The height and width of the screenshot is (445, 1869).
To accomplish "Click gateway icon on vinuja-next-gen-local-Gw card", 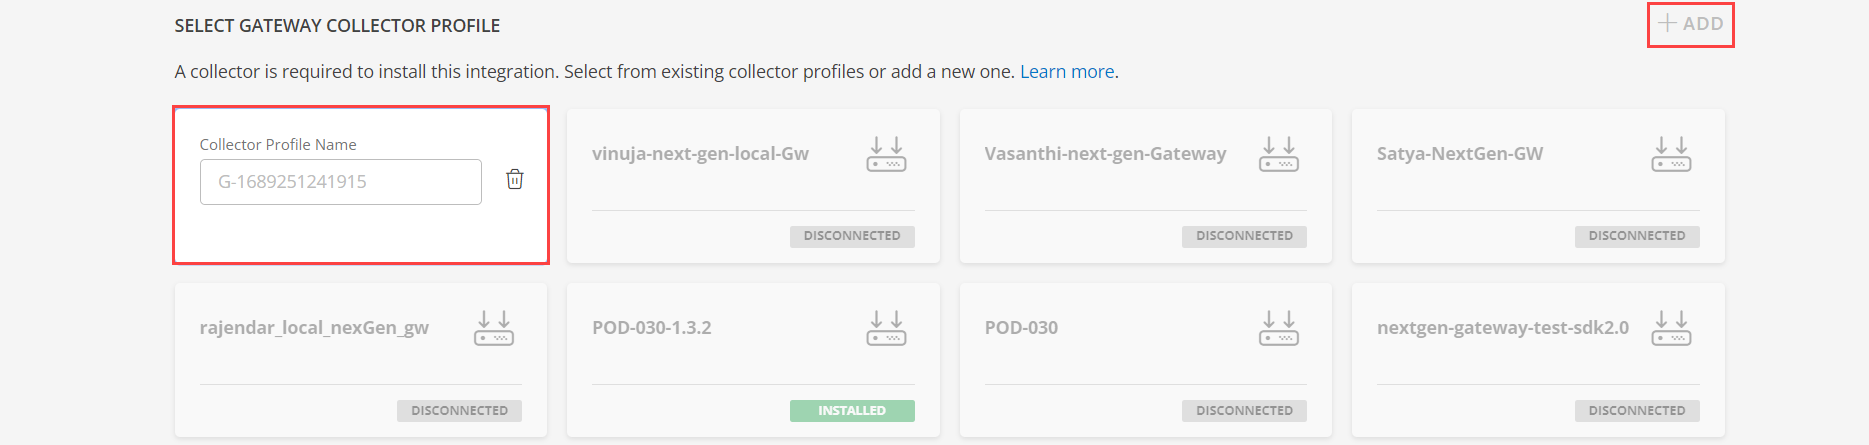I will click(x=886, y=154).
